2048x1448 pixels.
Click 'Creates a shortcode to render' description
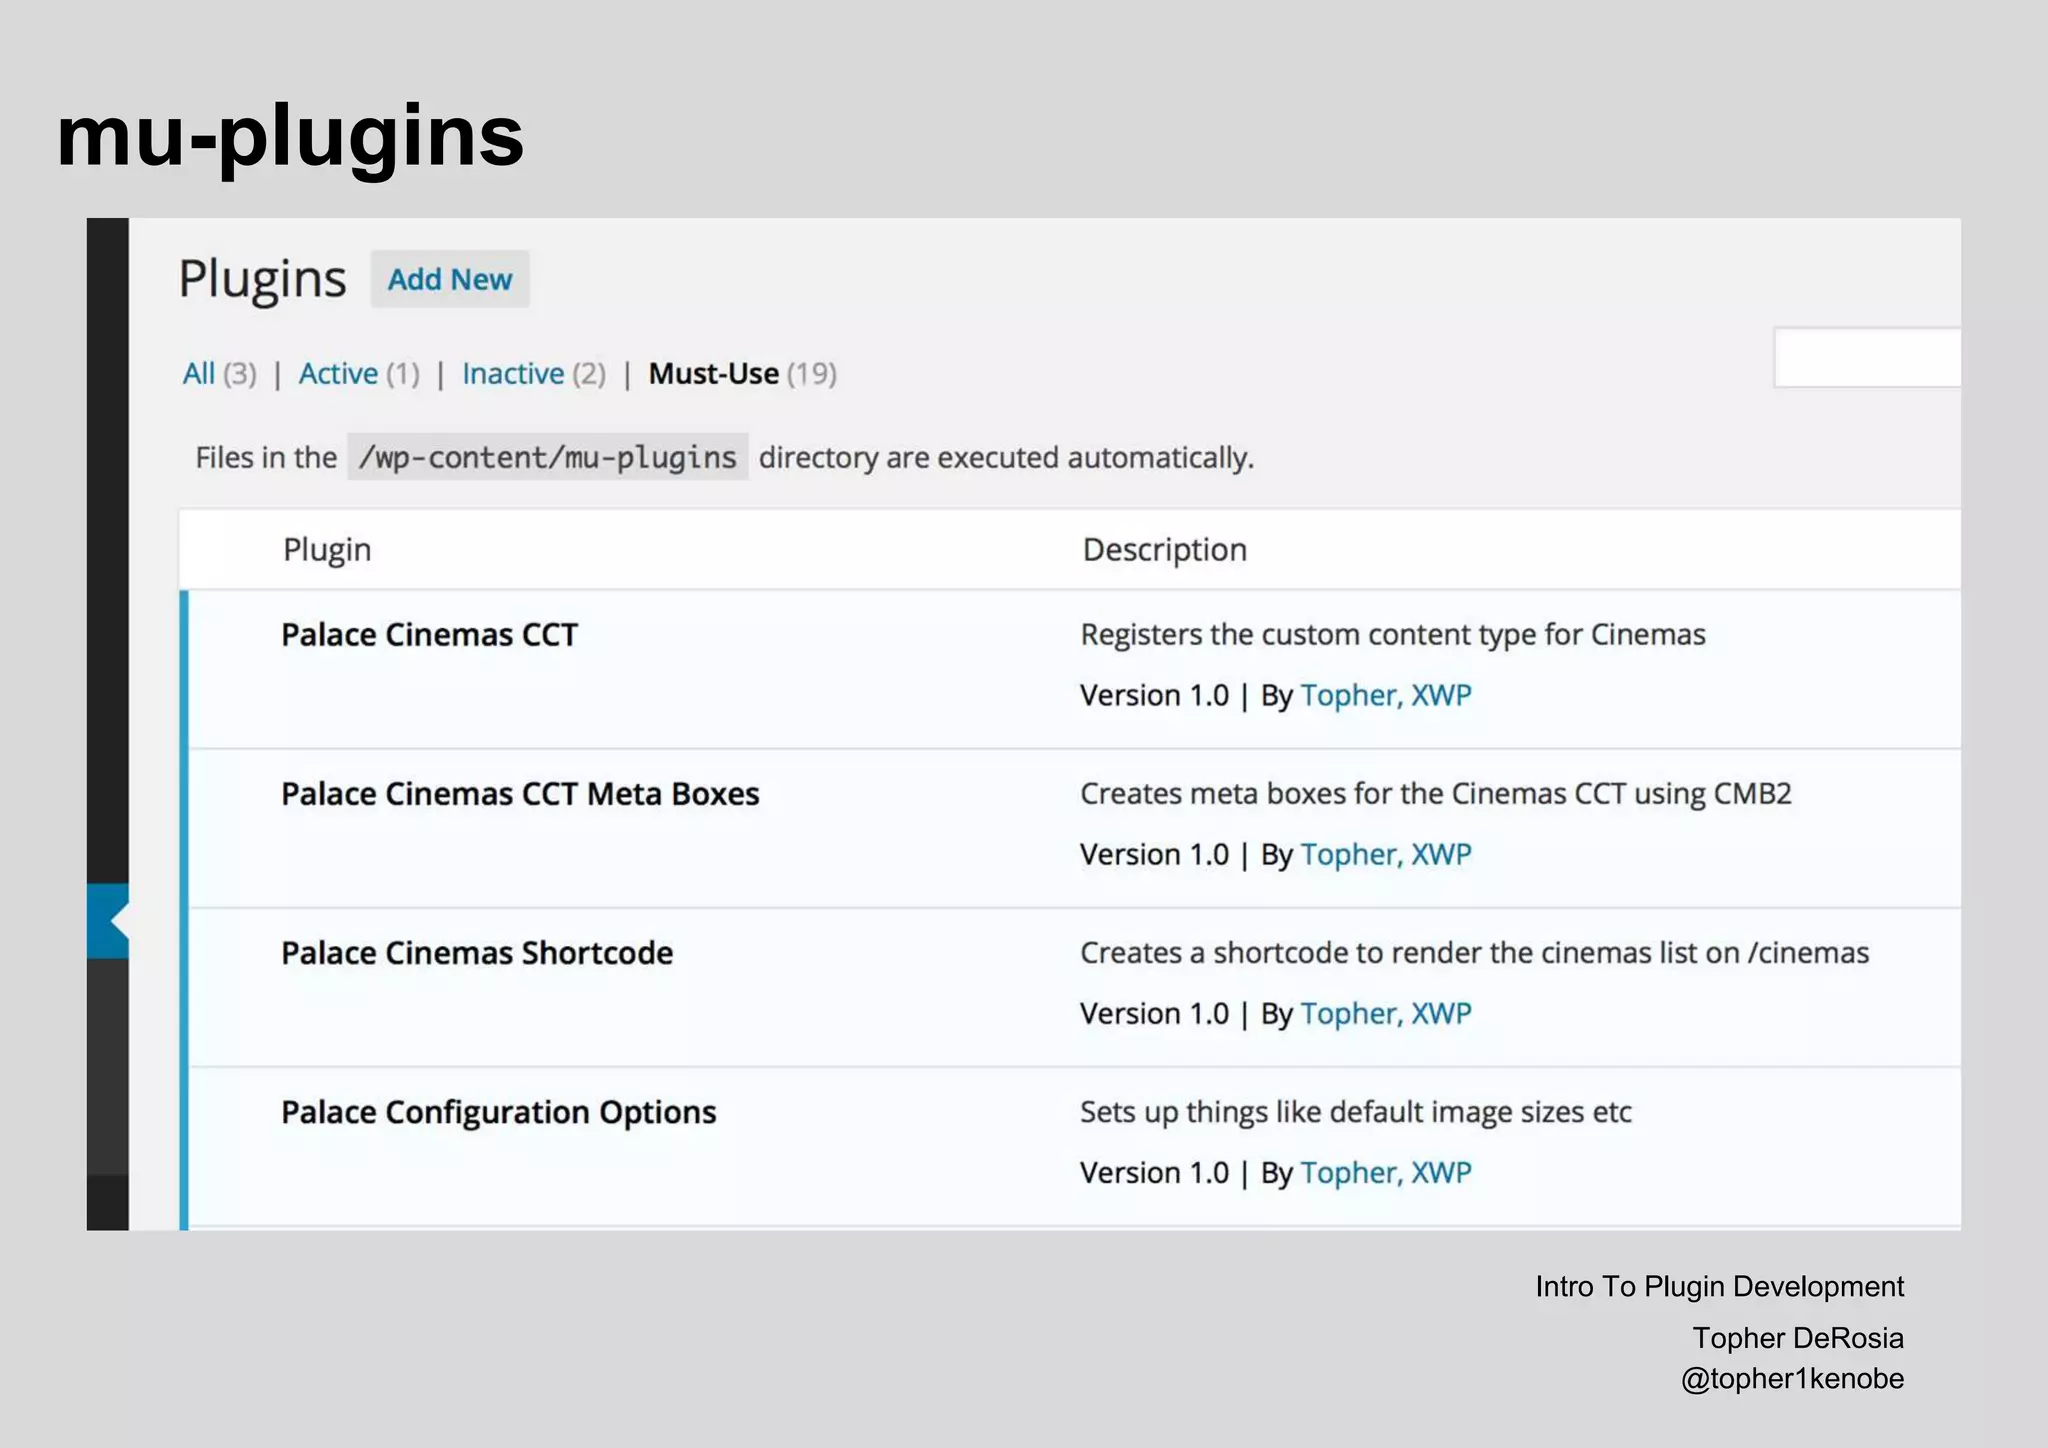1474,953
